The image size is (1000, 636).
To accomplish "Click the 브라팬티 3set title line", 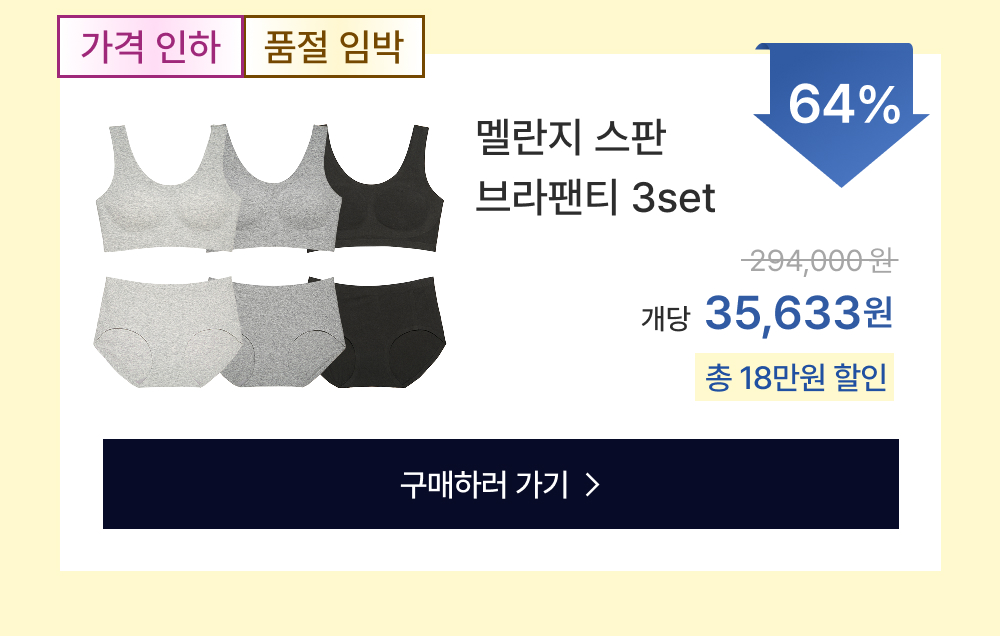I will click(595, 197).
